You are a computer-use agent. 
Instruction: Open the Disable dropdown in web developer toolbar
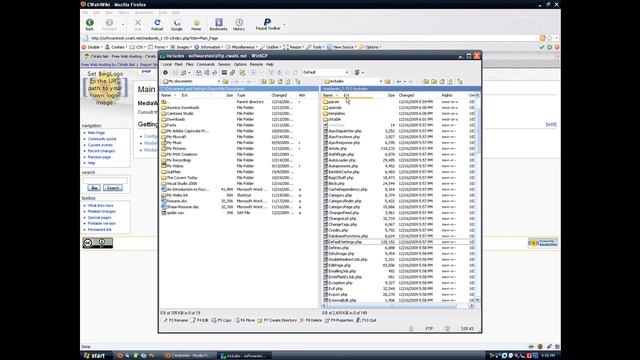pos(93,47)
